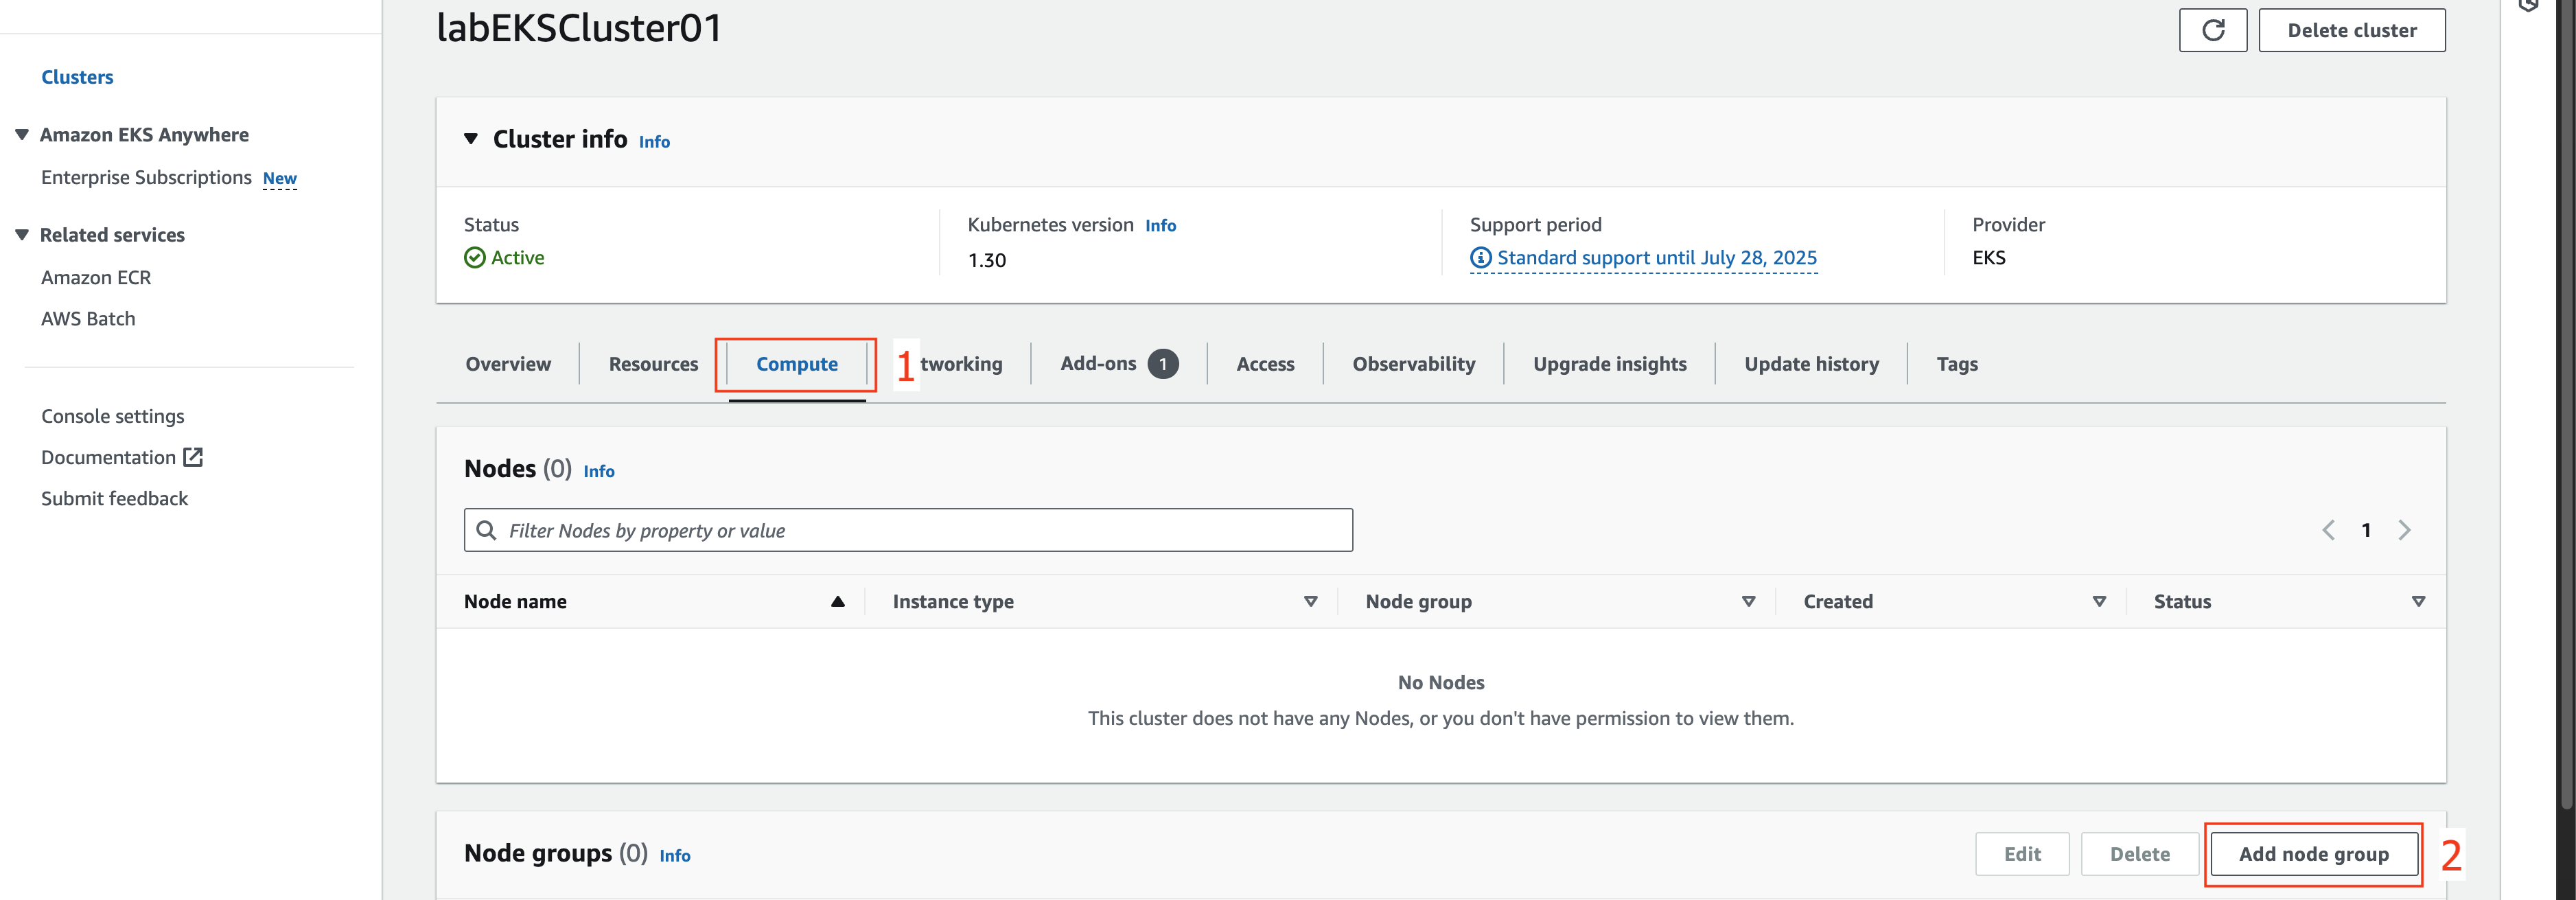
Task: Click Standard support until July 28, 2025
Action: pyautogui.click(x=1656, y=258)
